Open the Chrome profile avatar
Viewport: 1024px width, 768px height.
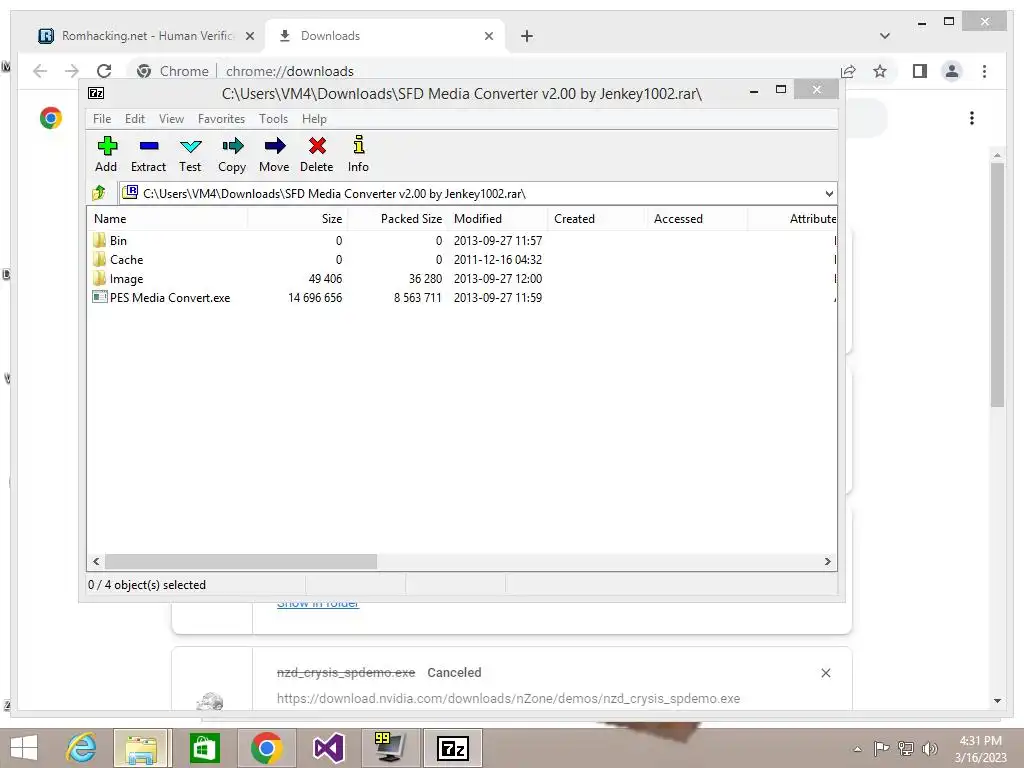pyautogui.click(x=952, y=71)
